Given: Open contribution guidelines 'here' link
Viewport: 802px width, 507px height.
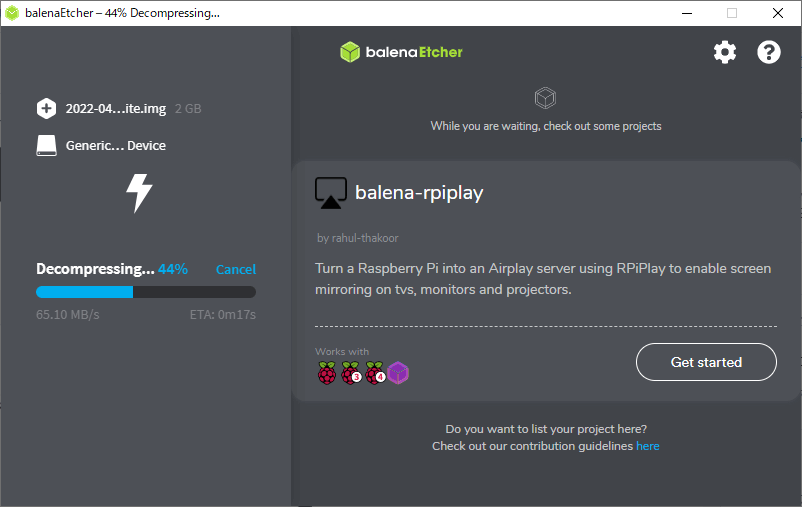Looking at the screenshot, I should click(x=648, y=446).
